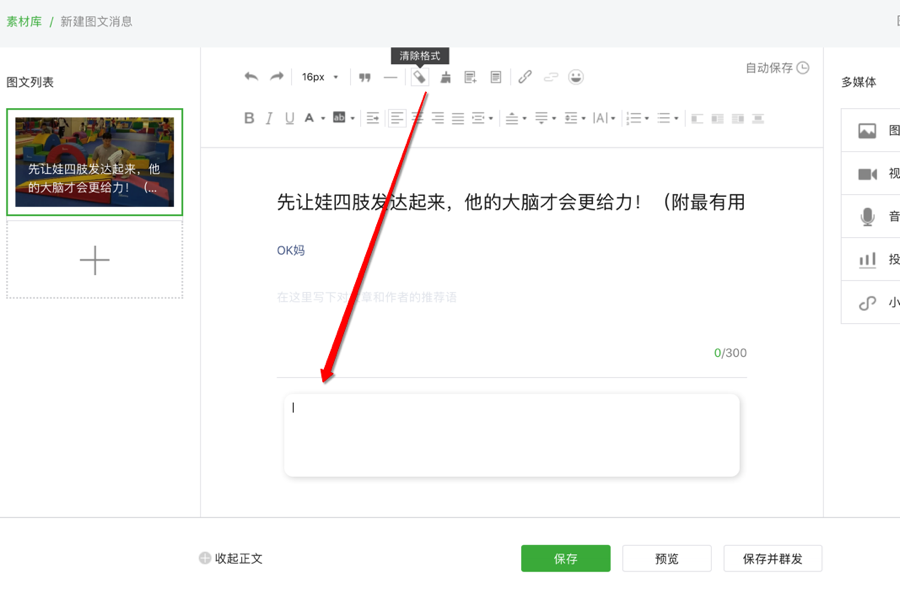Open the letter spacing dropdown

(604, 118)
